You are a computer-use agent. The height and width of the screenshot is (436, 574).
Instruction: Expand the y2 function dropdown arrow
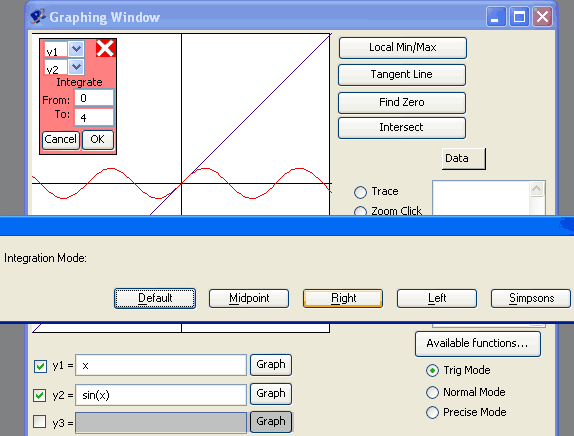tap(76, 67)
